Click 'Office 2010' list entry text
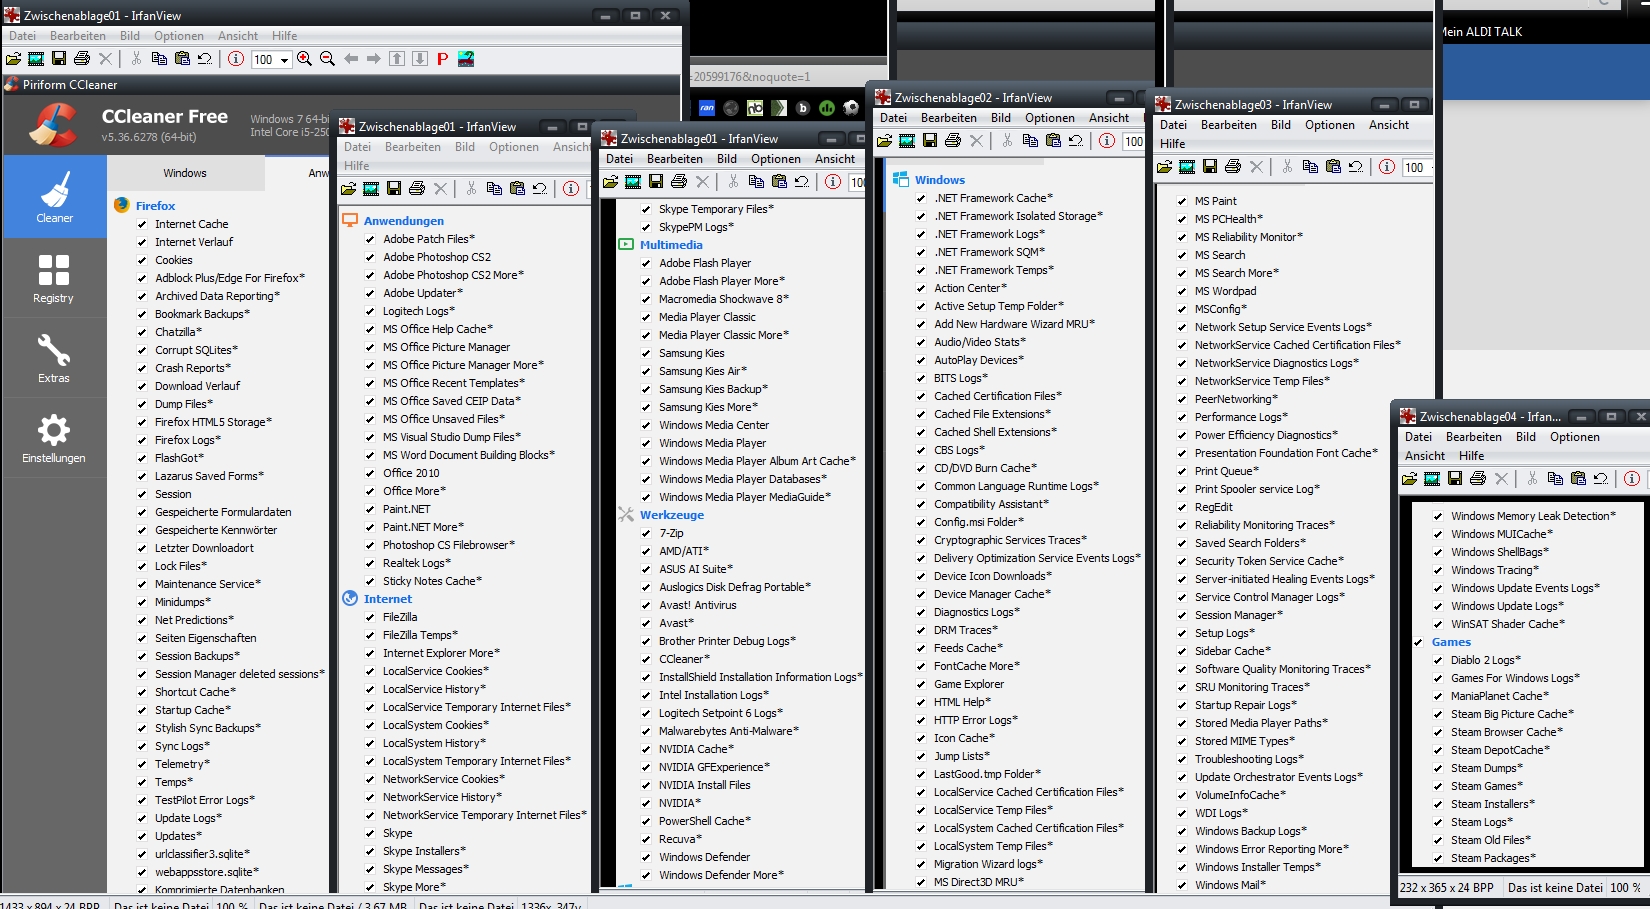Viewport: 1650px width, 909px height. 411,473
